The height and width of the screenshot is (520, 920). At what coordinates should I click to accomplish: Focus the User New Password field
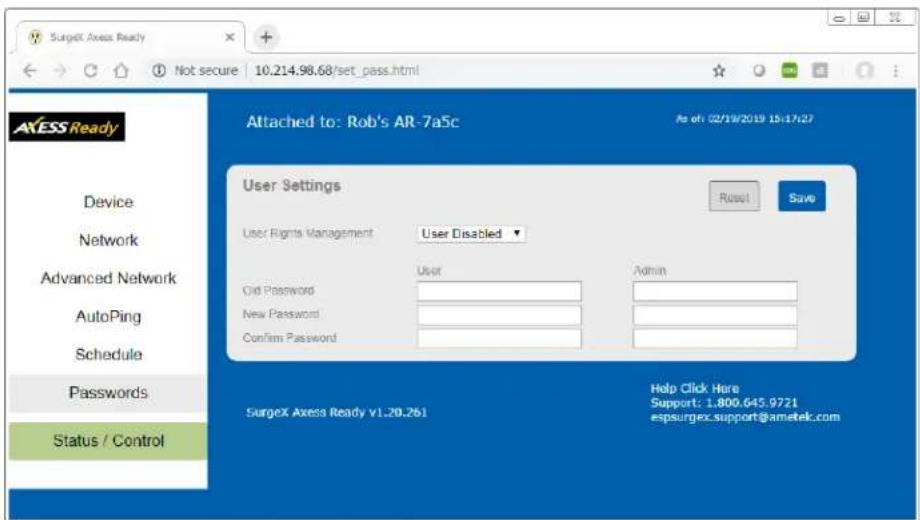(x=499, y=315)
